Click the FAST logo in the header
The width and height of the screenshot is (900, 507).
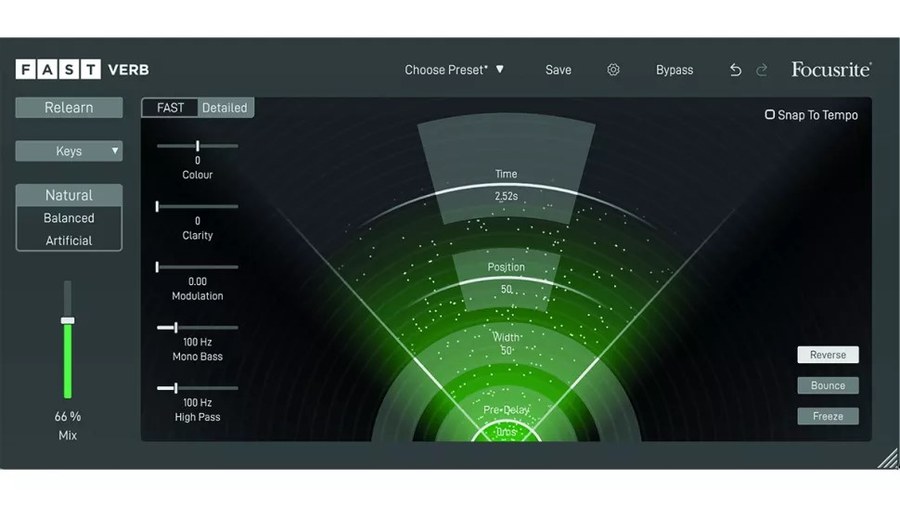coord(58,69)
